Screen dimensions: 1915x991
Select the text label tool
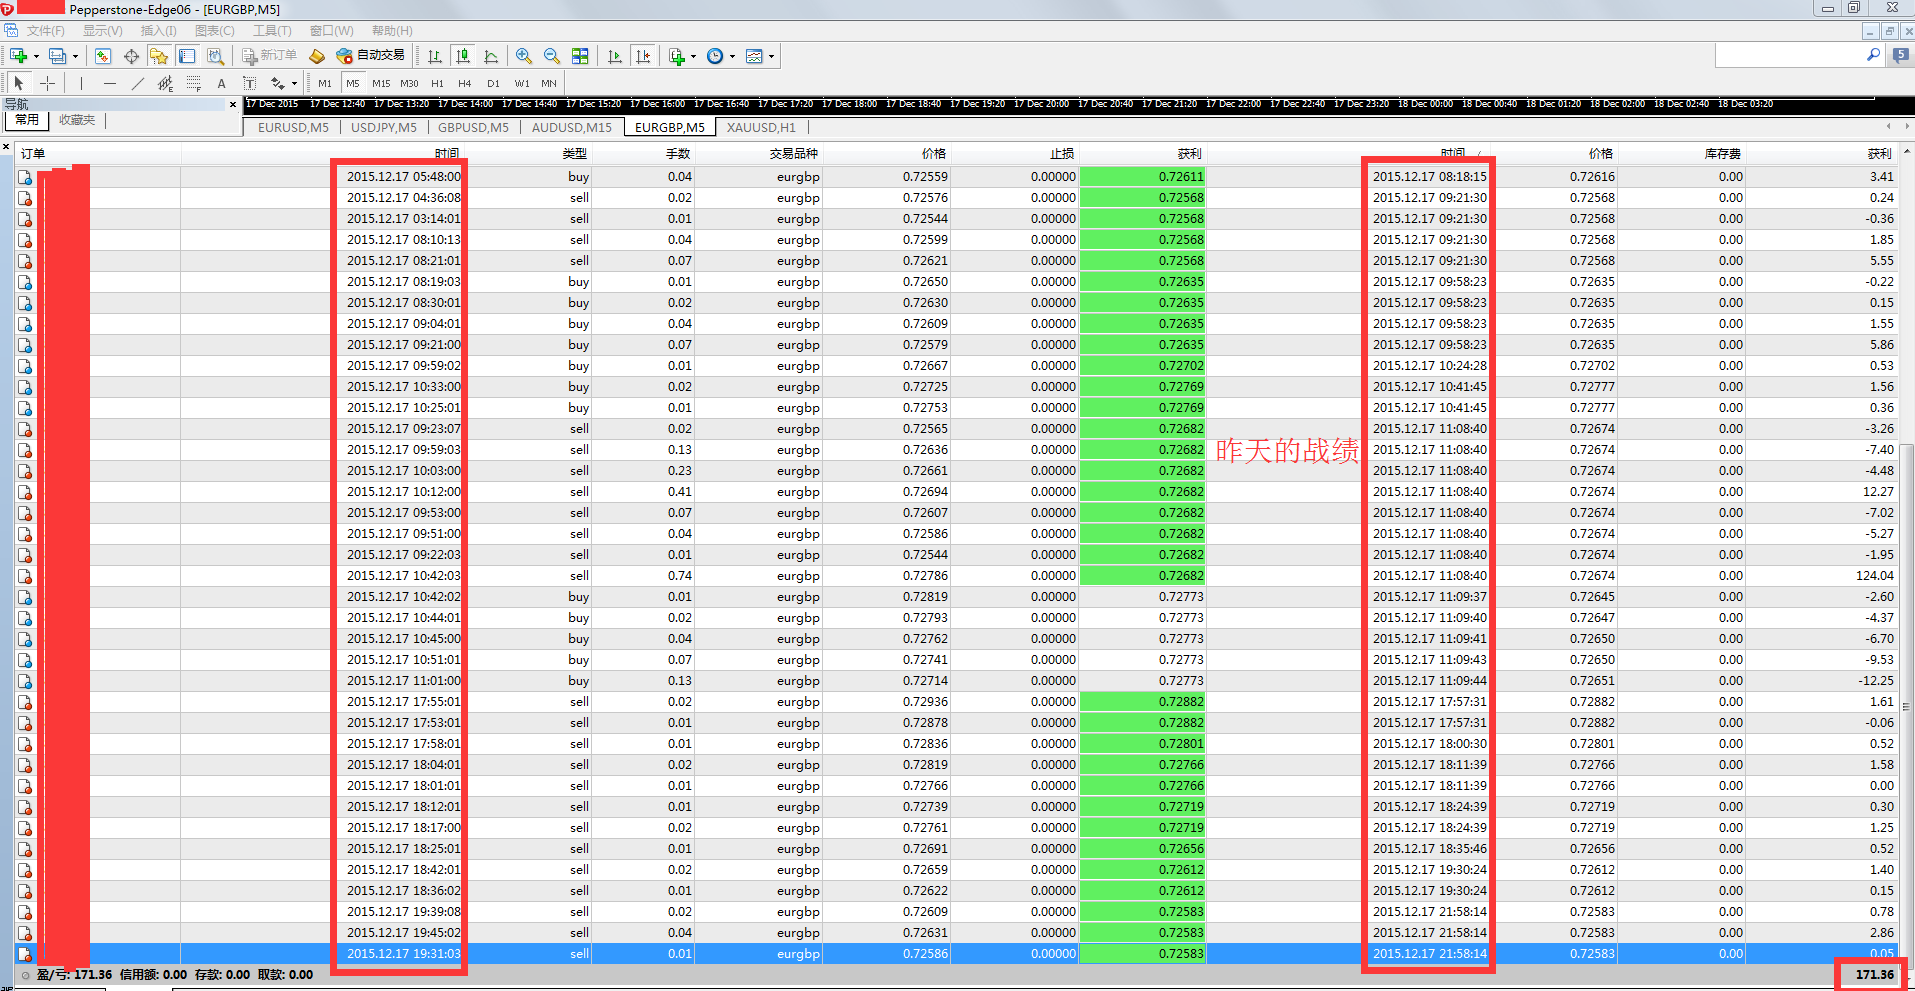[250, 83]
